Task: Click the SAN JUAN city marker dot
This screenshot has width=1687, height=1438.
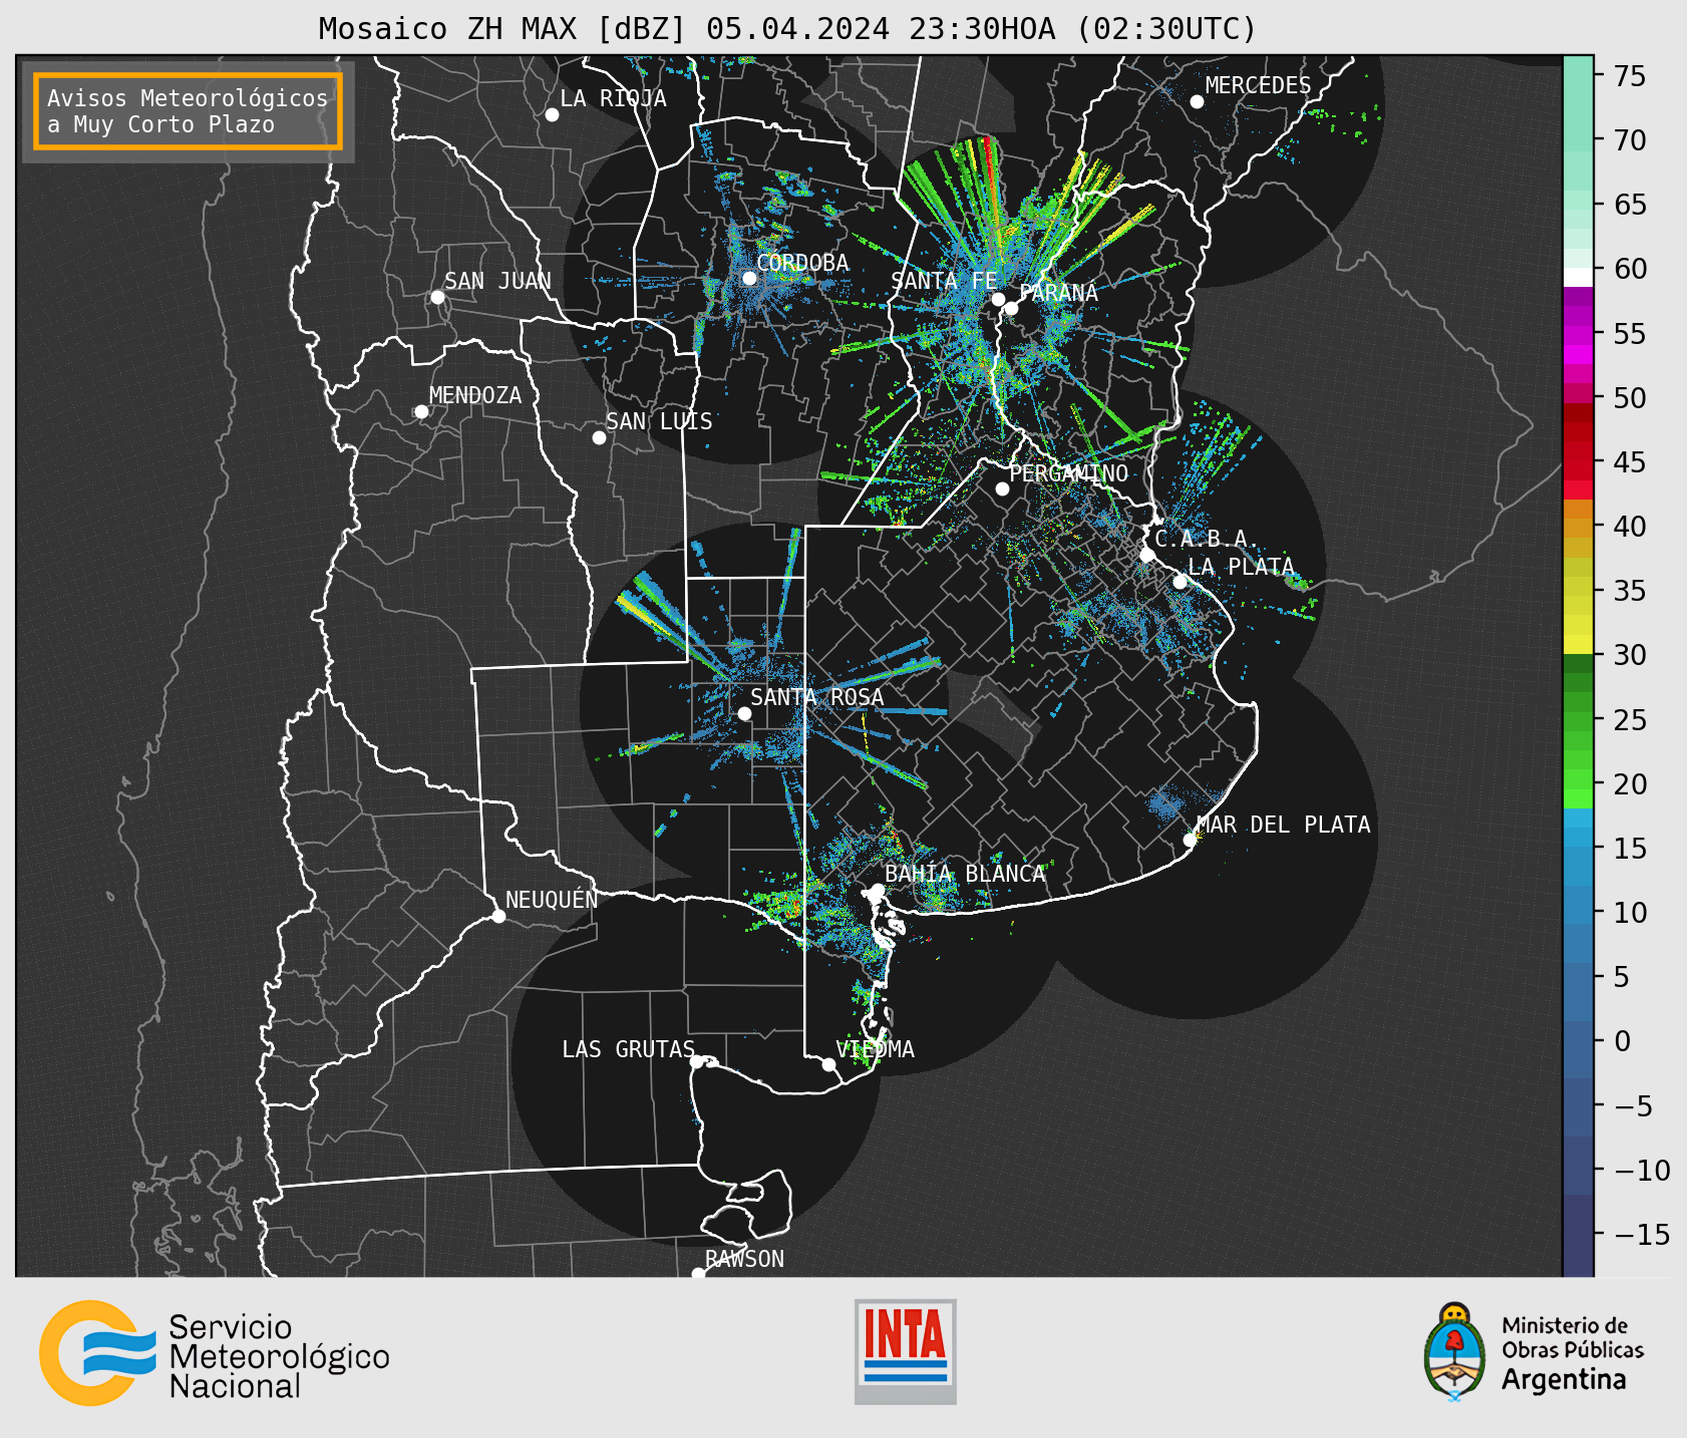Action: [x=437, y=297]
